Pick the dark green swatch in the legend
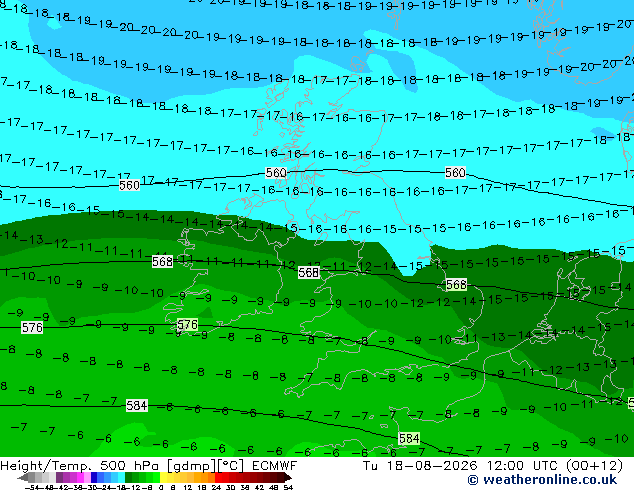 pyautogui.click(x=128, y=477)
